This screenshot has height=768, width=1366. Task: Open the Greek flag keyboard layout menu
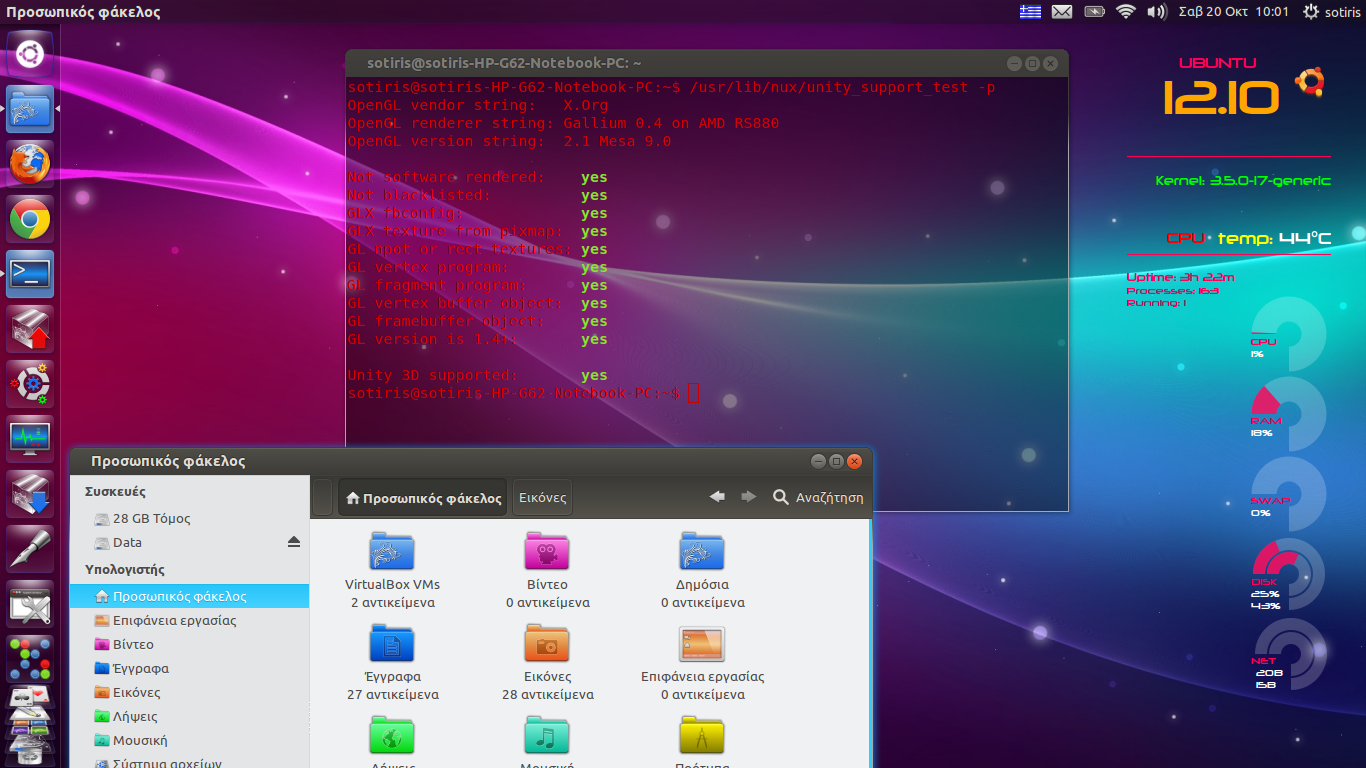(1030, 12)
